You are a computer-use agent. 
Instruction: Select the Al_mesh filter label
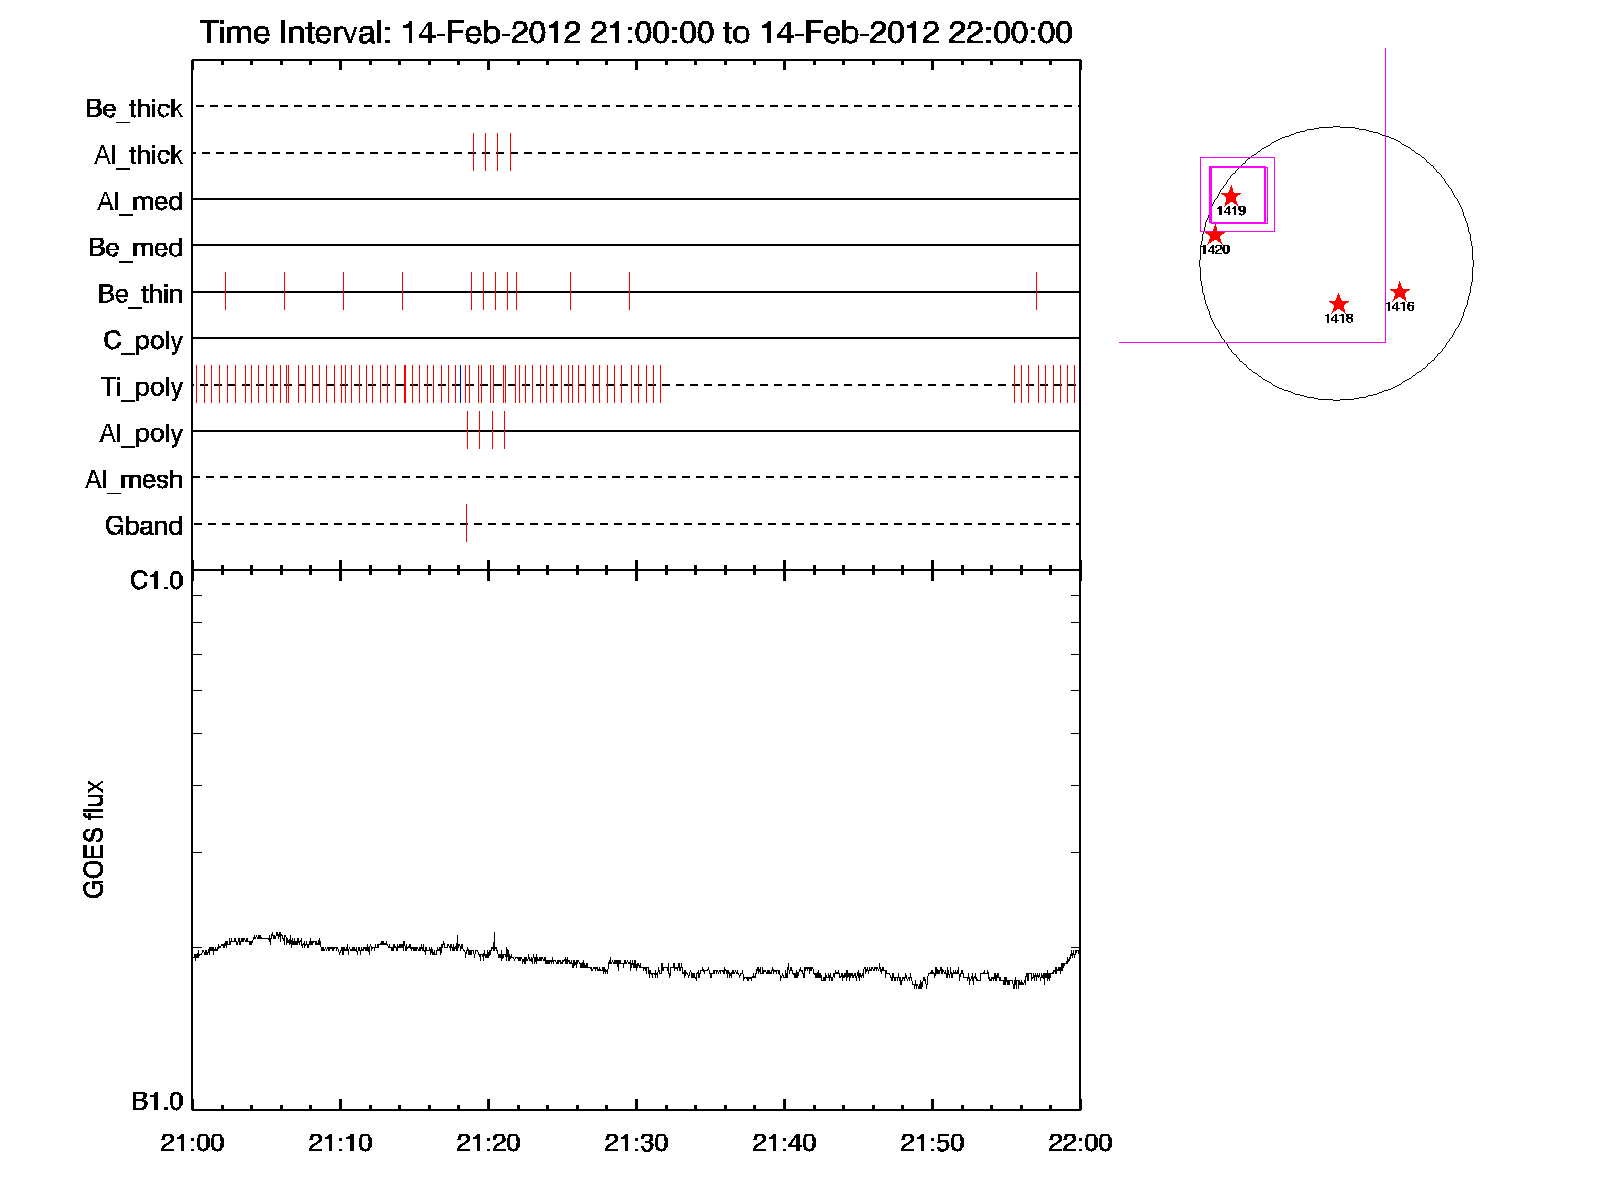pos(134,480)
